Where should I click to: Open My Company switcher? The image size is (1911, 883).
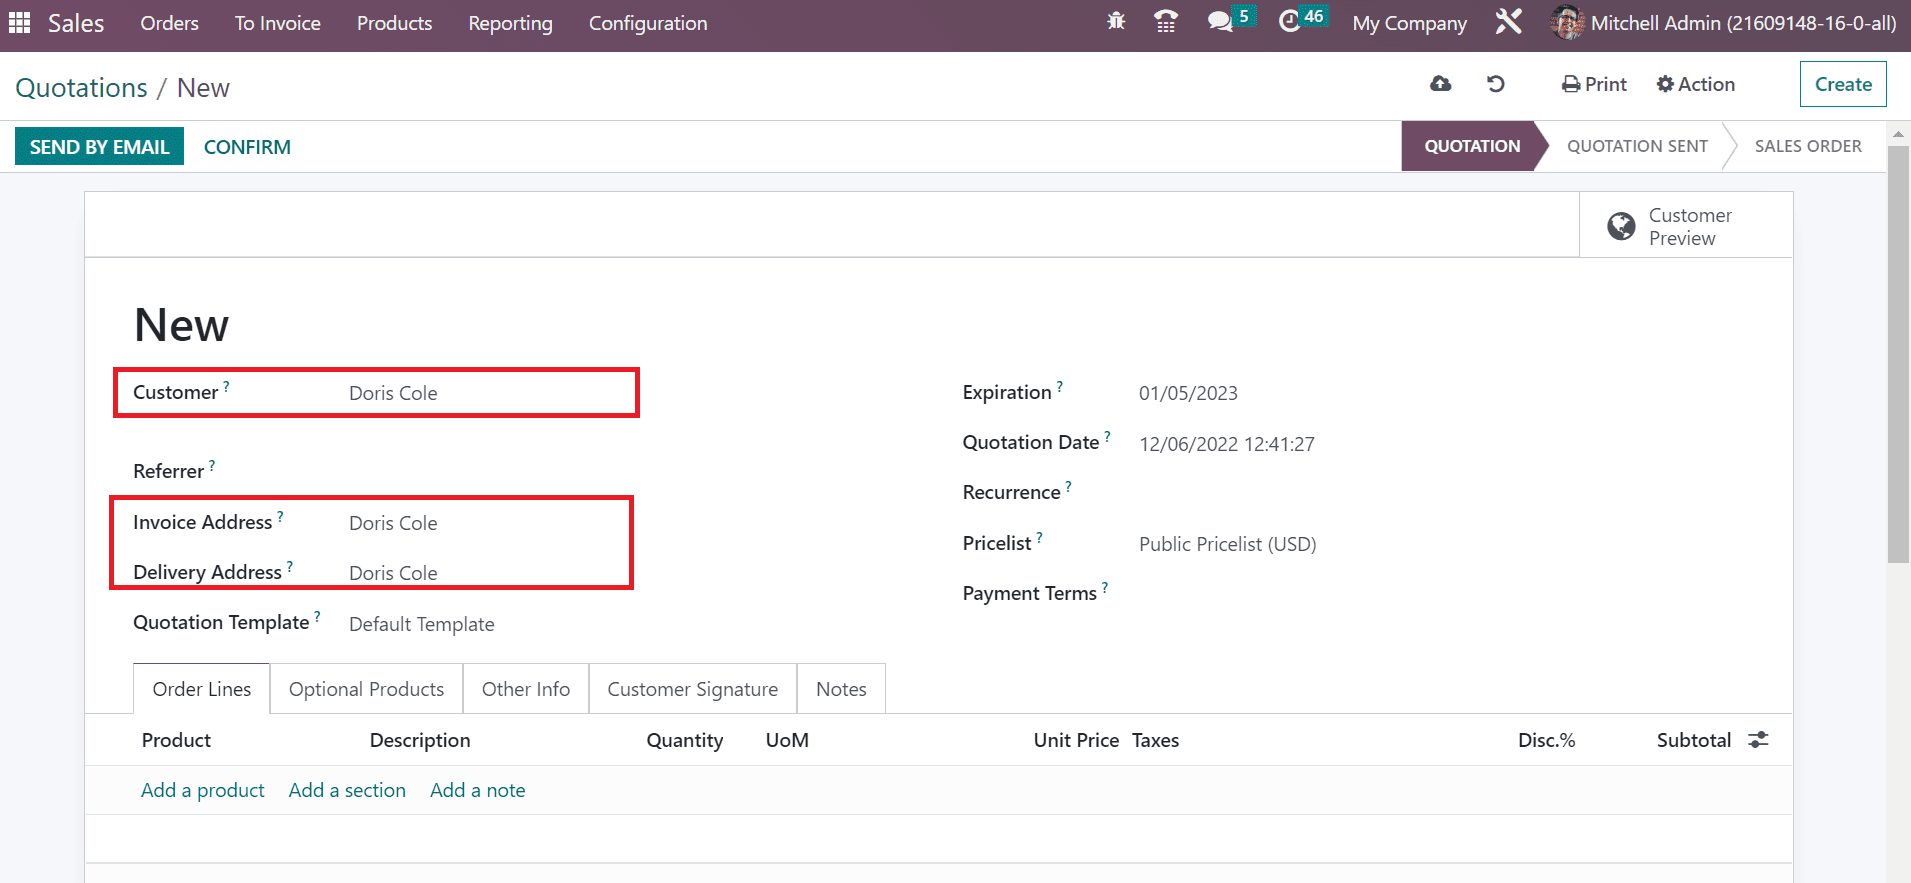pos(1410,23)
